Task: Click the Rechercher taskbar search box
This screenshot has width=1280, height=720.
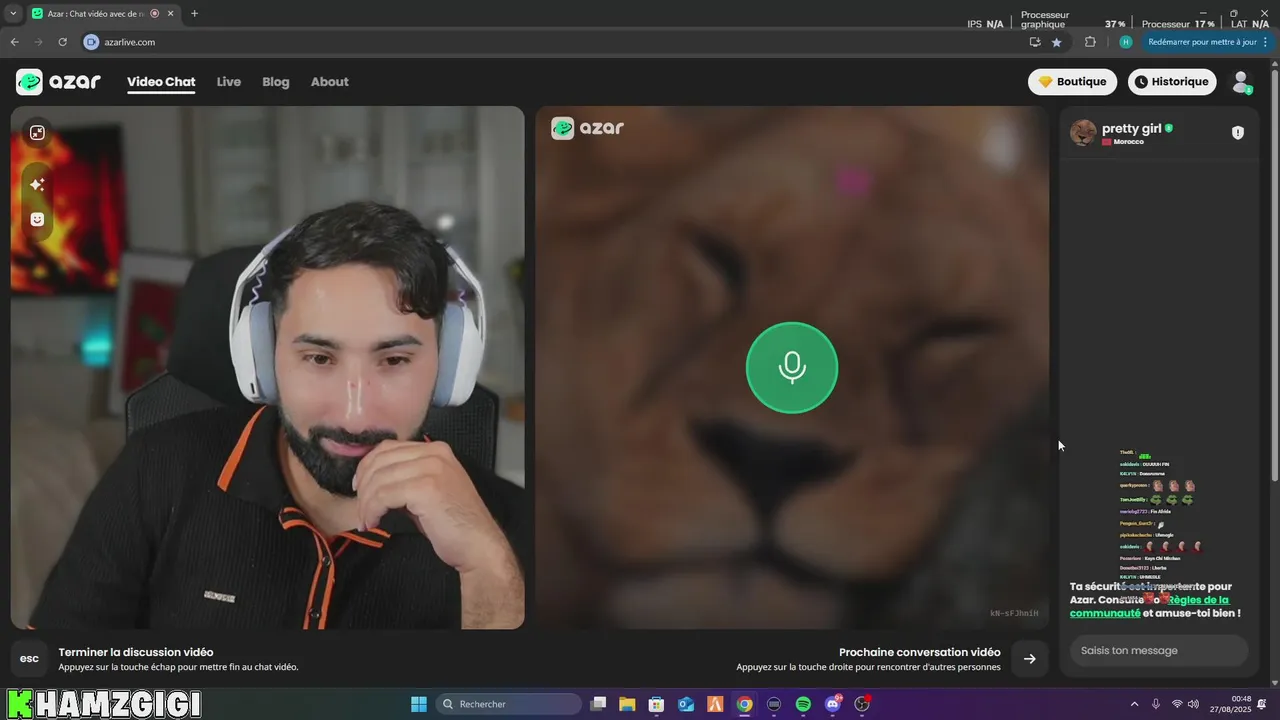Action: tap(509, 704)
